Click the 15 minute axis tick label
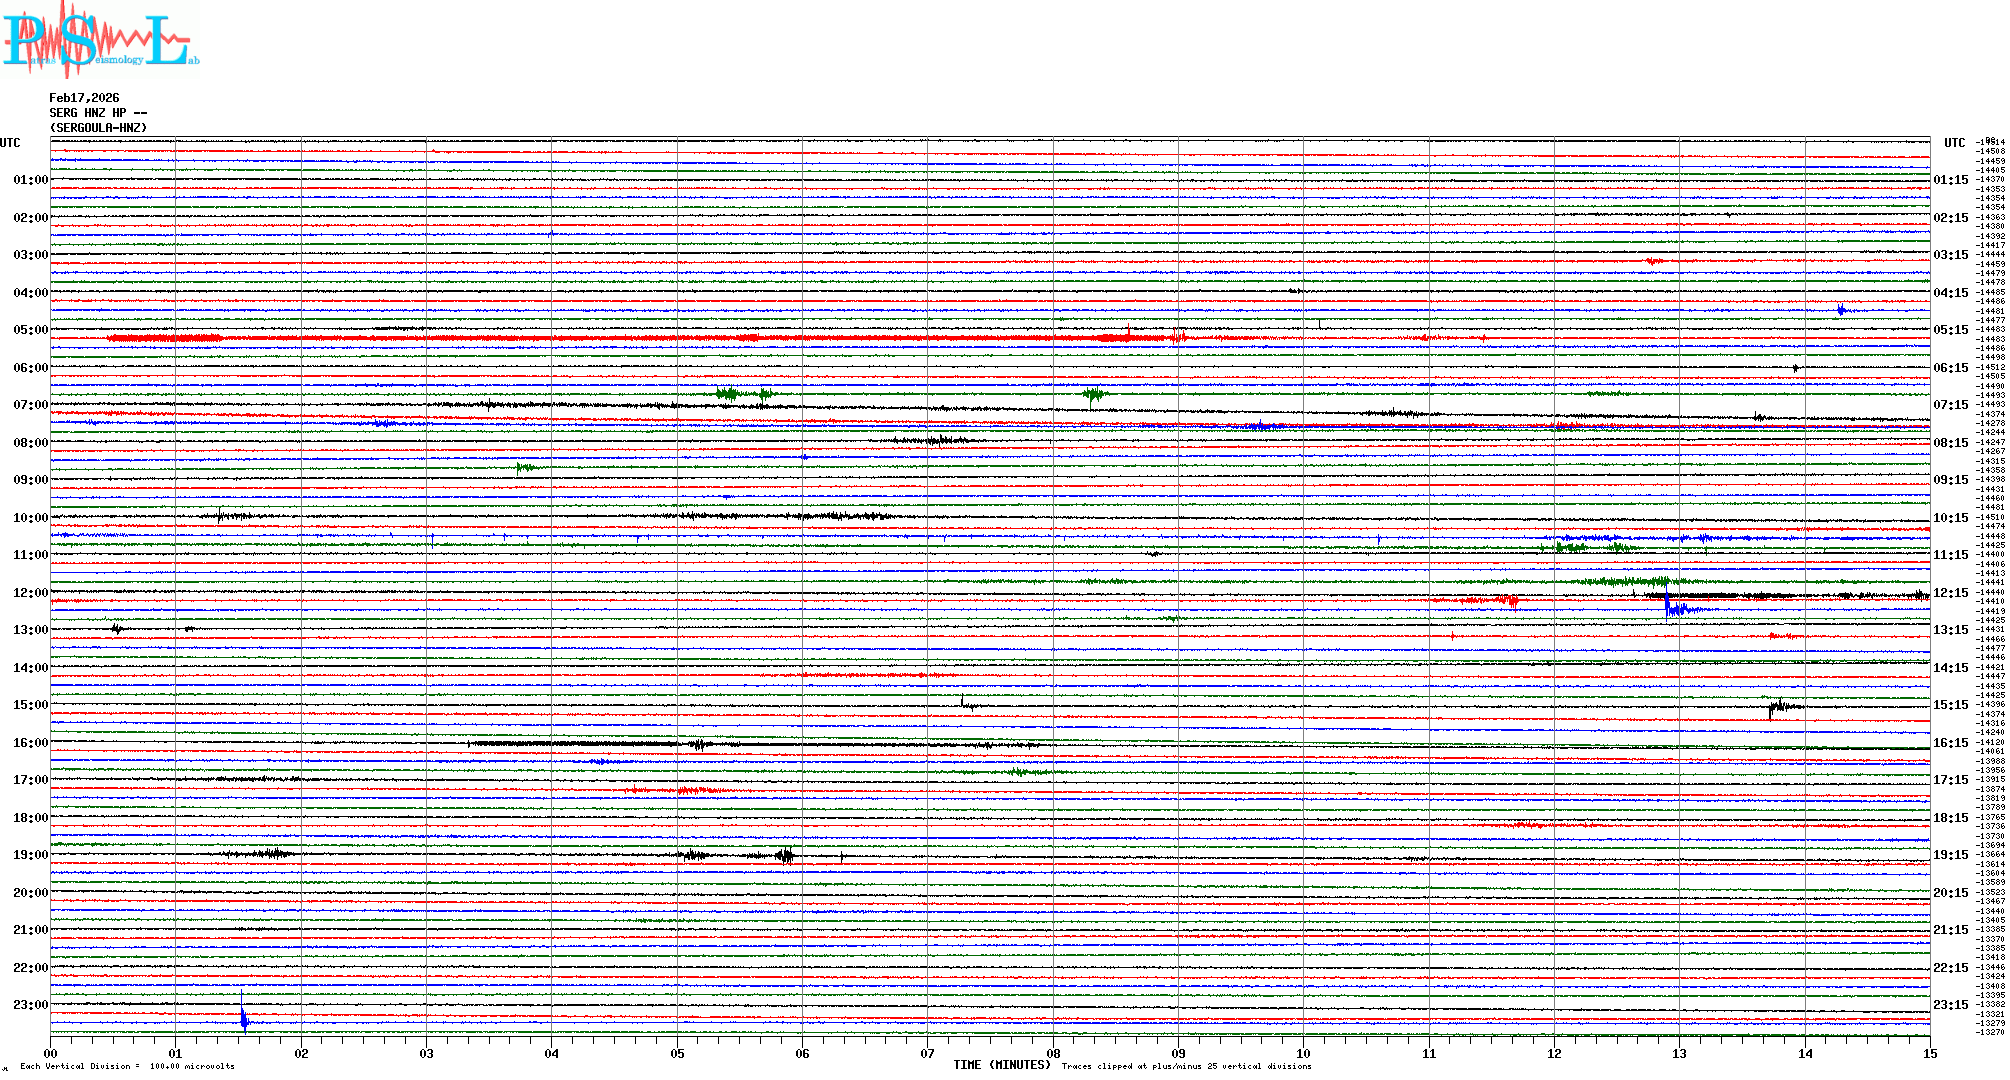 (x=1930, y=1053)
